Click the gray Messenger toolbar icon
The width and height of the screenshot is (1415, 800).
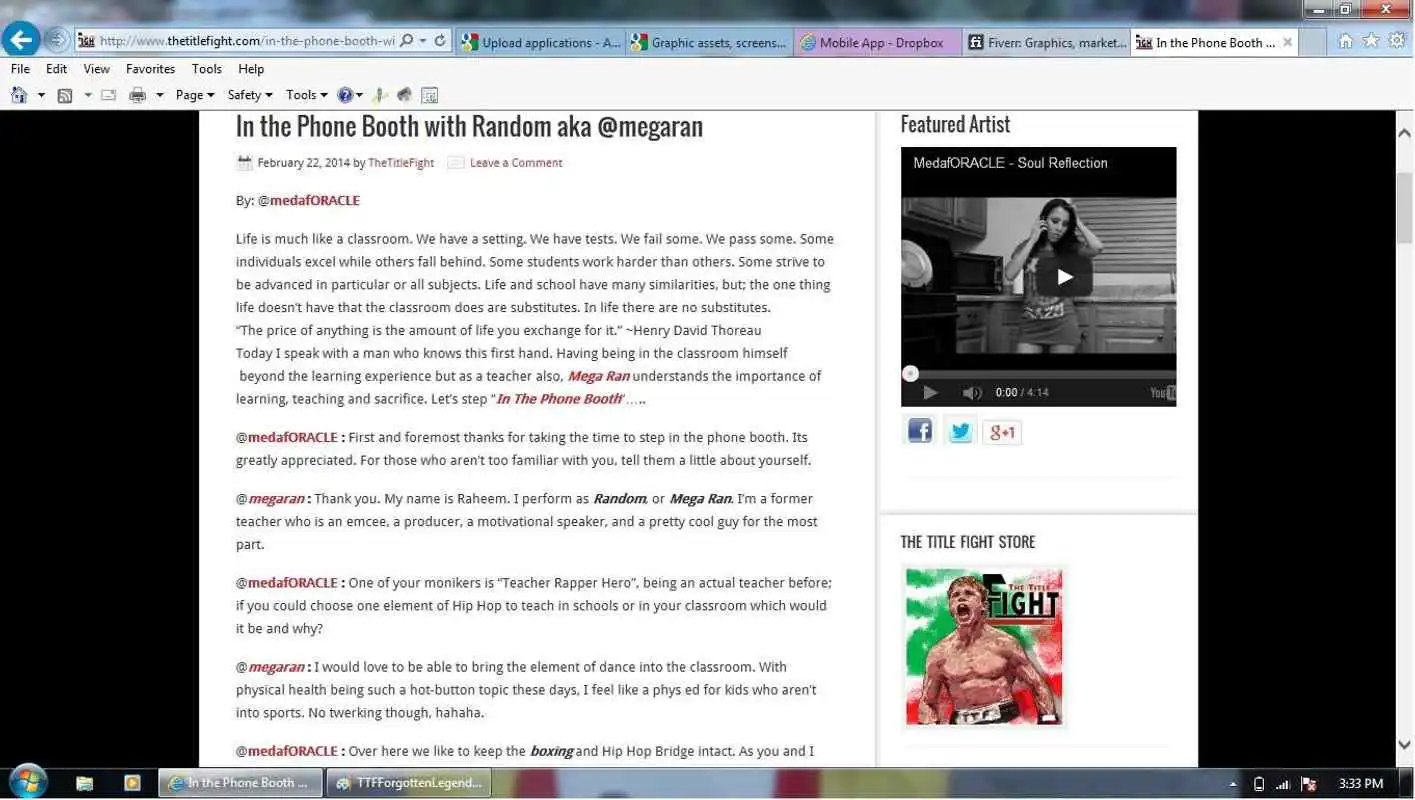(405, 95)
